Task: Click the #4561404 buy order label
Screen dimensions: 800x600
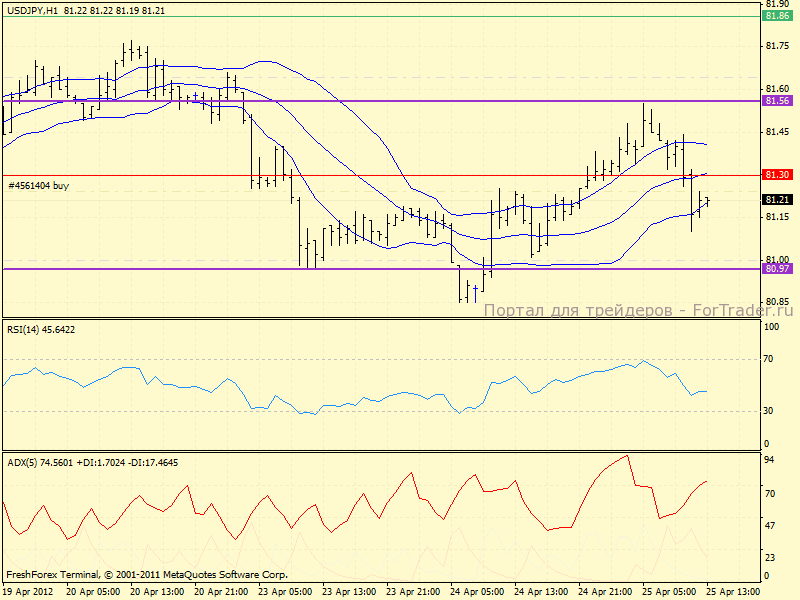Action: click(39, 186)
